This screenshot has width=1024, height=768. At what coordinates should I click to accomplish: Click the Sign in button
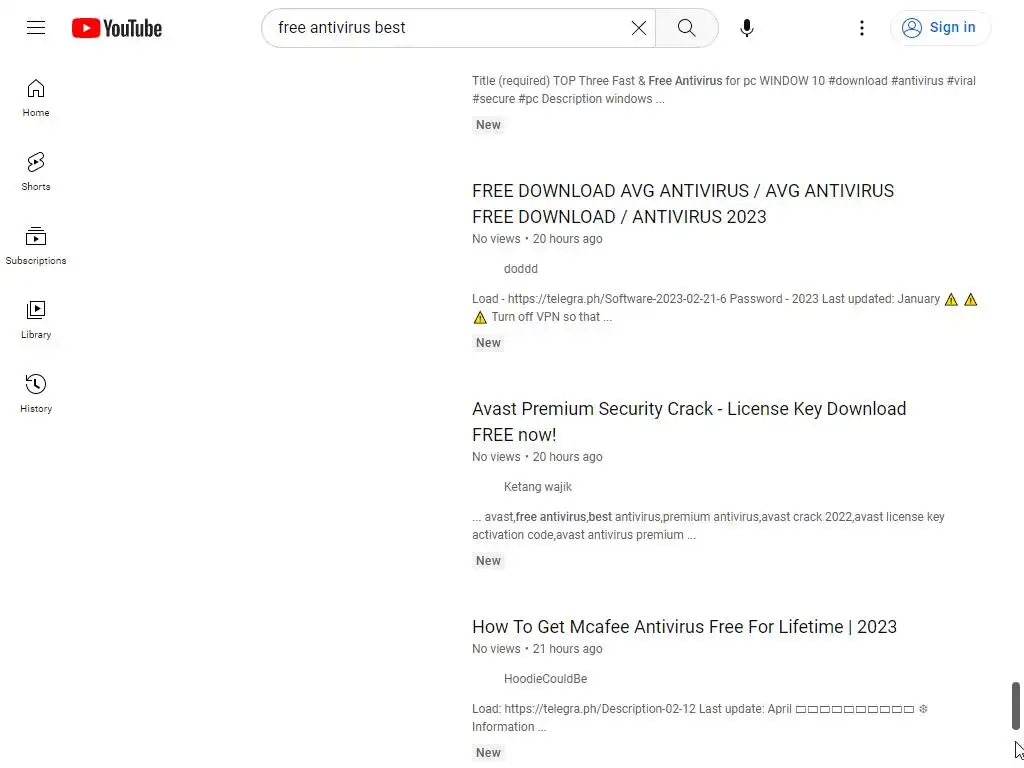point(940,27)
